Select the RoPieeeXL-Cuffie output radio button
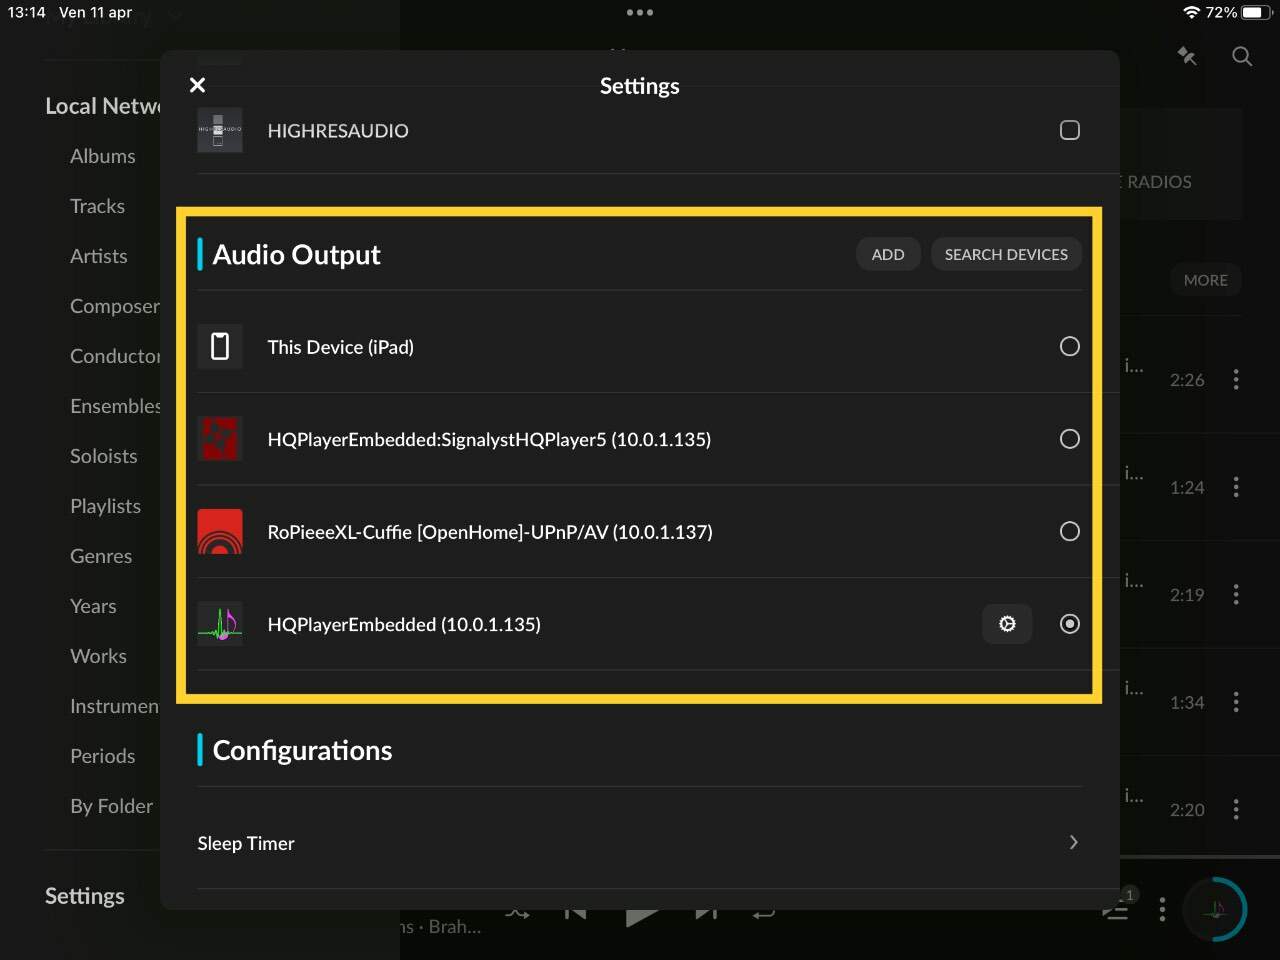This screenshot has width=1280, height=960. [x=1069, y=531]
